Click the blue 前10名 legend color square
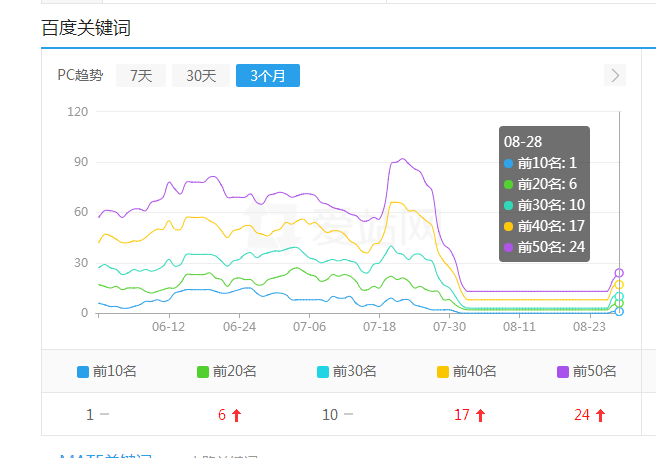The image size is (656, 458). pyautogui.click(x=84, y=371)
